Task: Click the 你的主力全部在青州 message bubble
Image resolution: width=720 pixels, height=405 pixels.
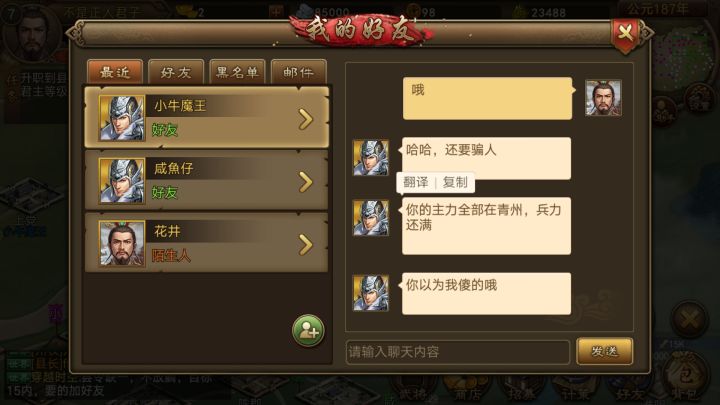Action: 486,226
